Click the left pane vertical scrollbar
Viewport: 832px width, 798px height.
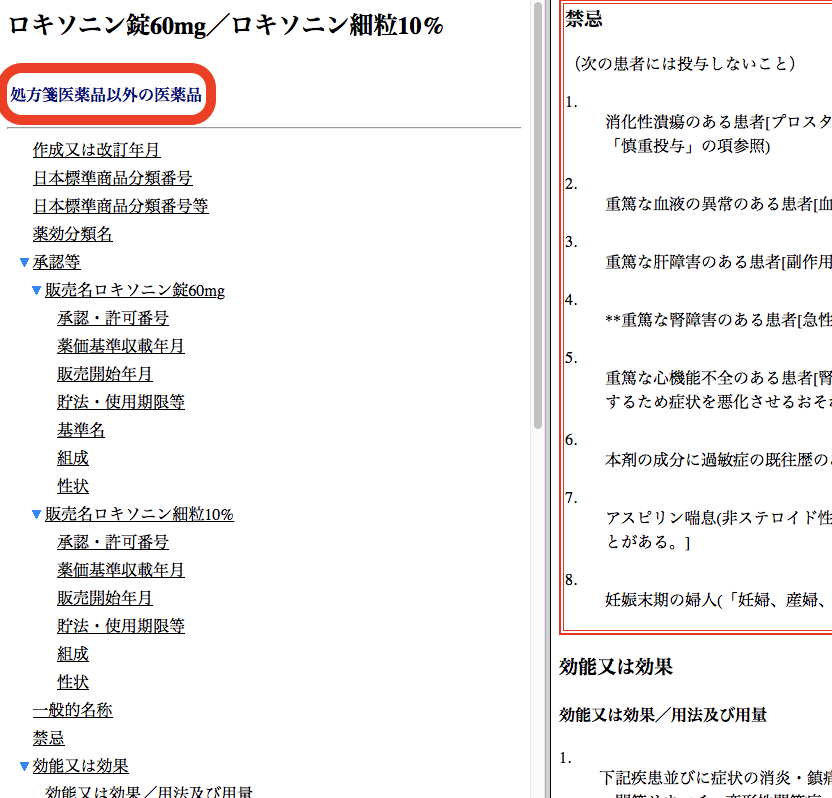(x=538, y=215)
